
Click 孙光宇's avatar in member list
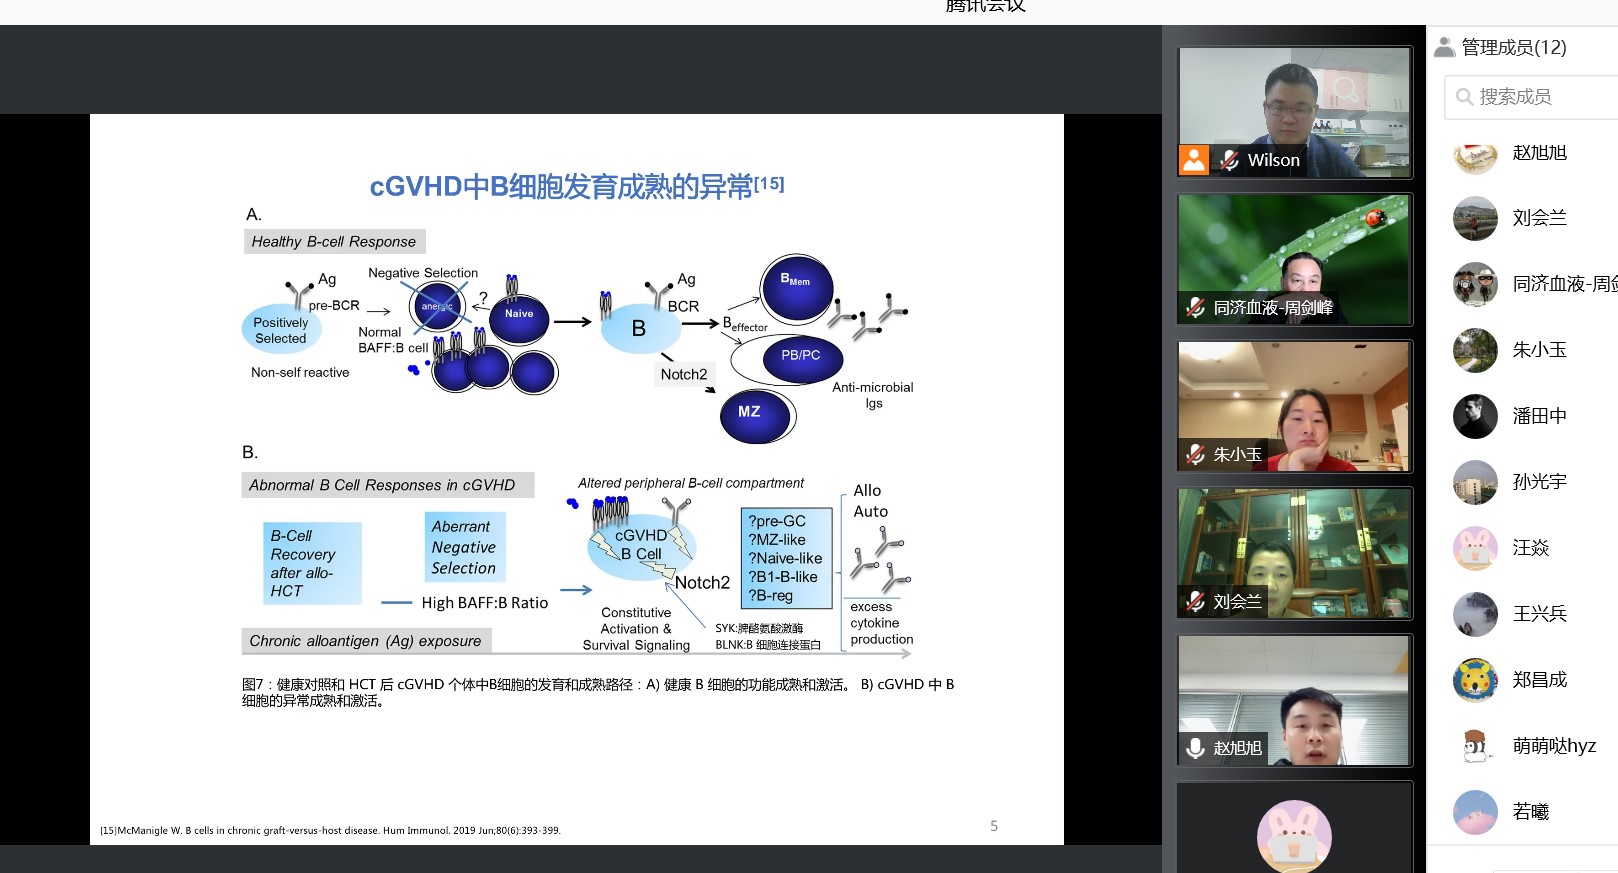[1475, 482]
